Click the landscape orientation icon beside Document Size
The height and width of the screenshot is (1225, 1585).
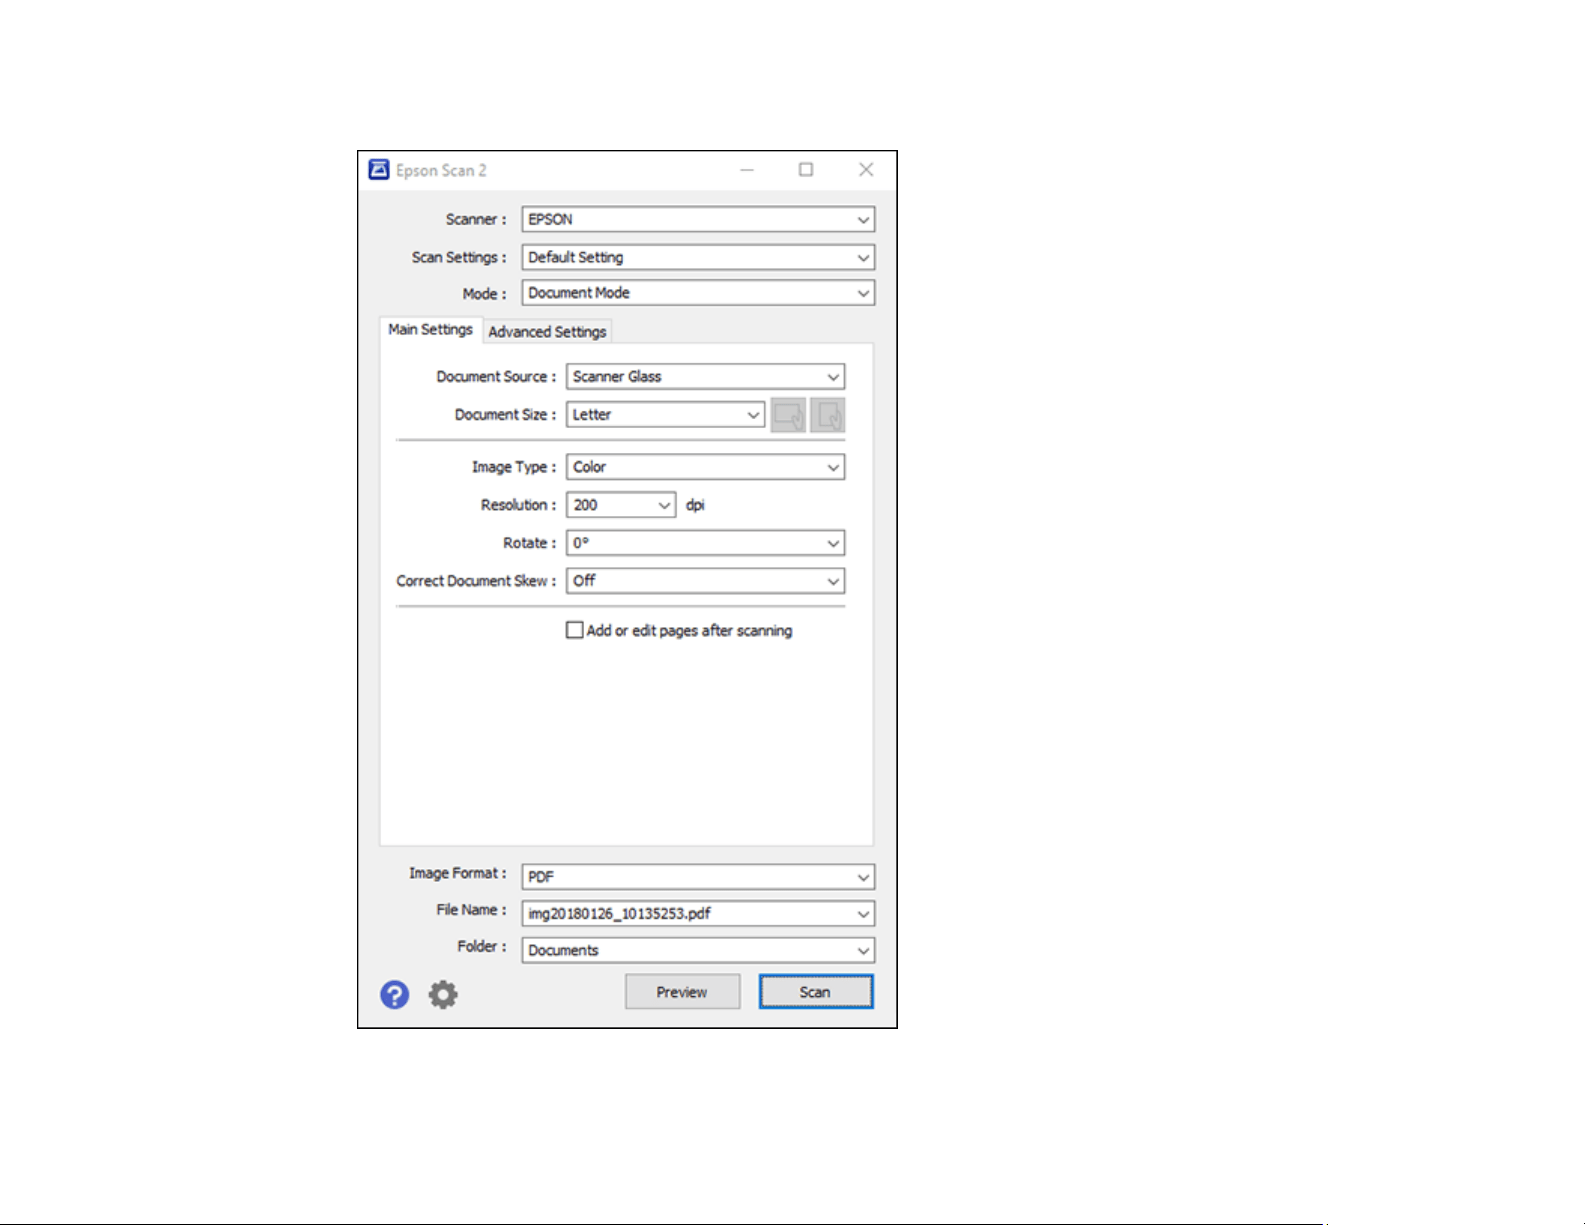(788, 415)
